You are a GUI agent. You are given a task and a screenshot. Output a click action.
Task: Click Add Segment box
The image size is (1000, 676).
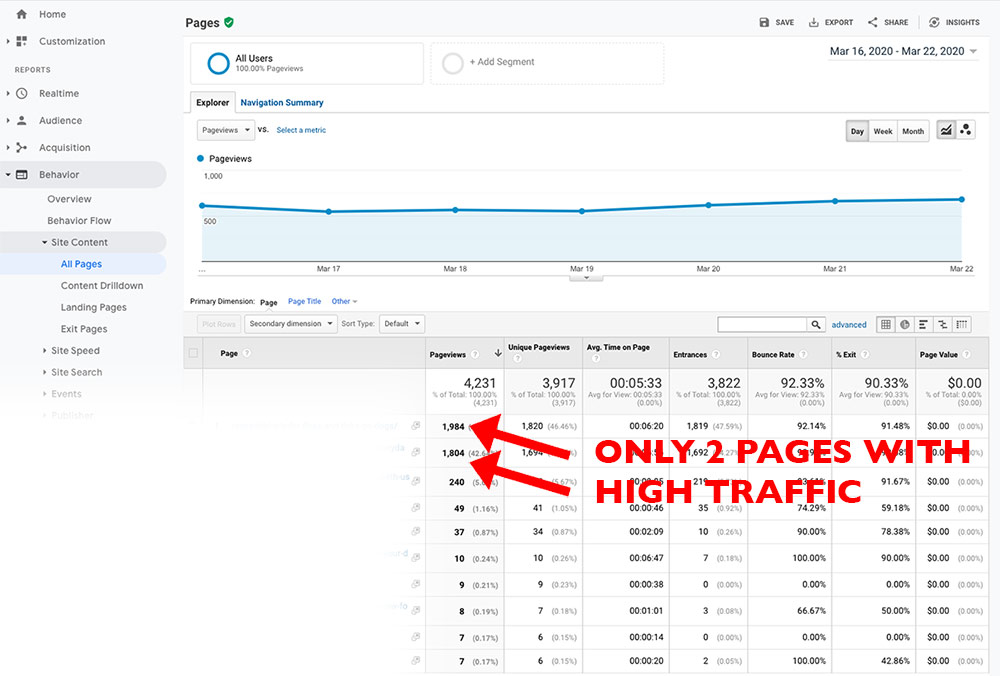pos(547,63)
